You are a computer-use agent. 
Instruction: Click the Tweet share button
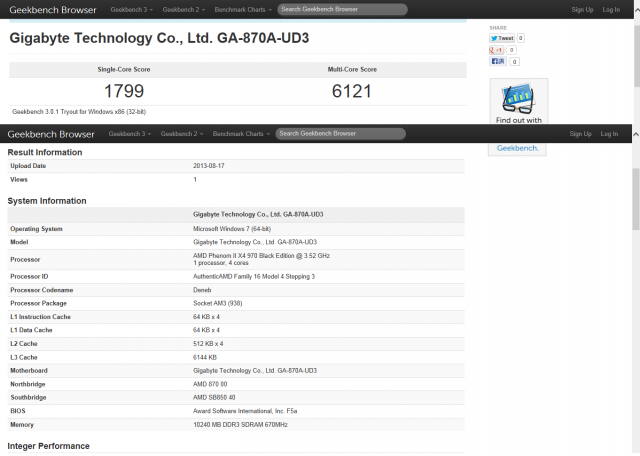pos(502,38)
